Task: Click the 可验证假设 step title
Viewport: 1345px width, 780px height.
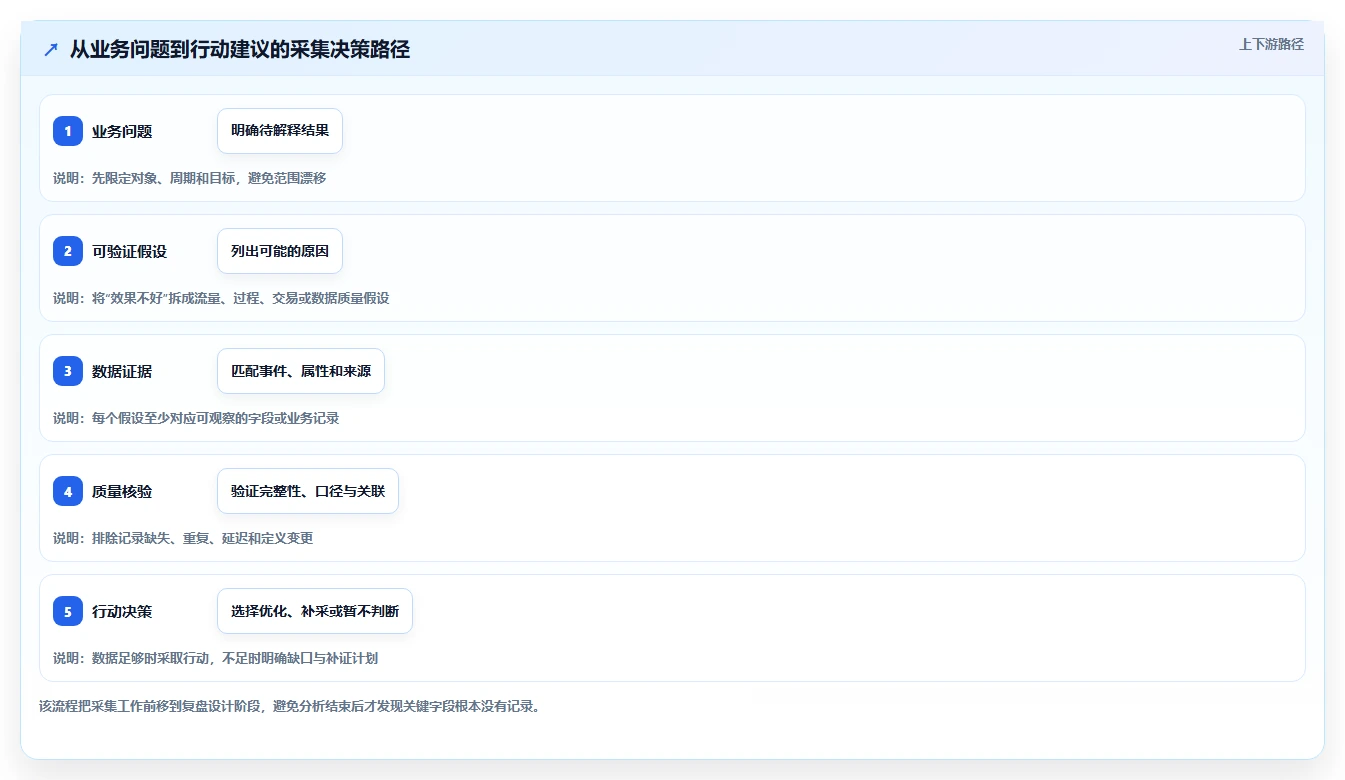Action: pos(130,251)
